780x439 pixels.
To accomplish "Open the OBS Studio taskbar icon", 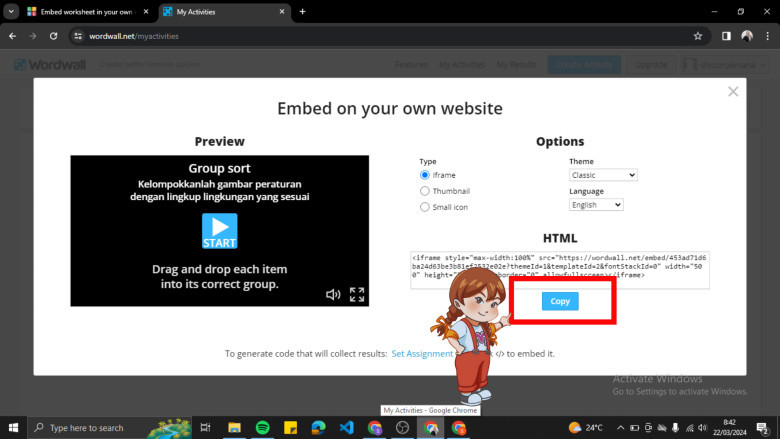I will click(402, 428).
